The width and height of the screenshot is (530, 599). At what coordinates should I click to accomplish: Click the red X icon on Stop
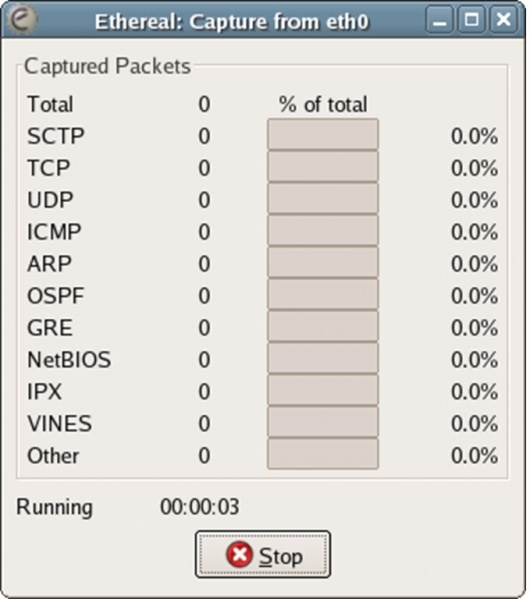239,555
